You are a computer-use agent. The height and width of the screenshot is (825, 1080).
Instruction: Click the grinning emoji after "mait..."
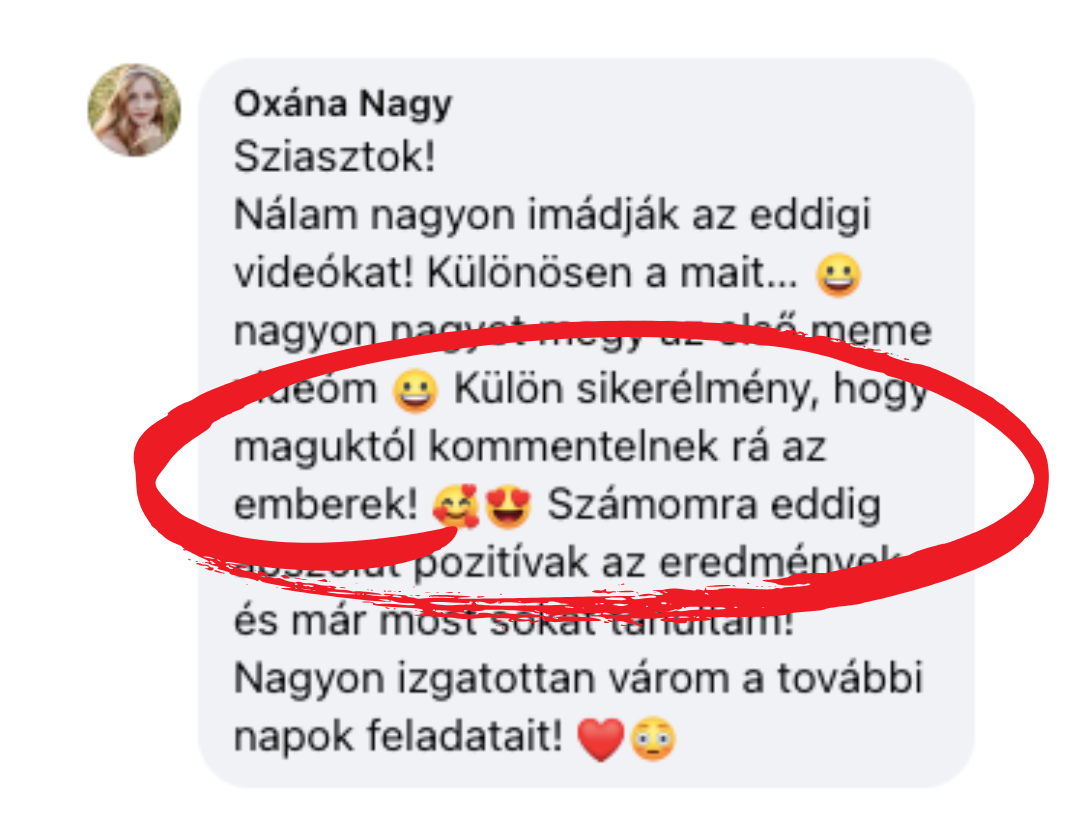pos(838,275)
